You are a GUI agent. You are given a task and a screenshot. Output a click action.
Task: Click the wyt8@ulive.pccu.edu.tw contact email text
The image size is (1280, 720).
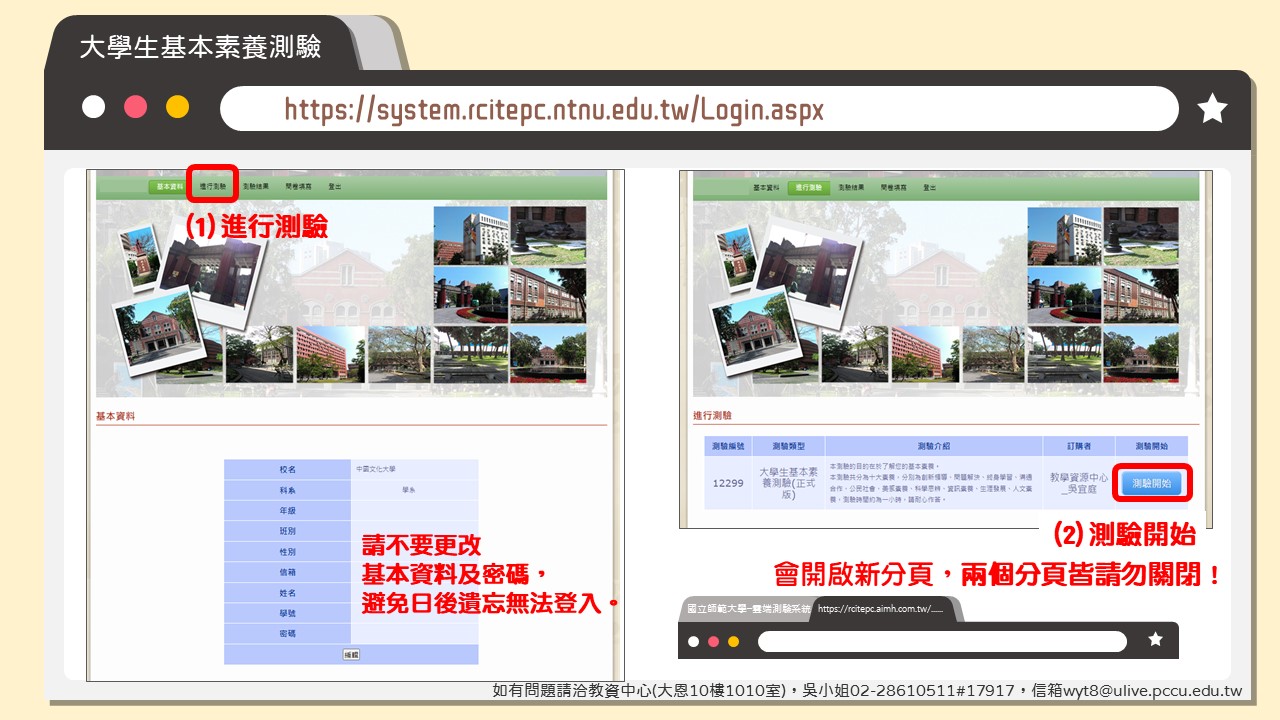point(1155,691)
